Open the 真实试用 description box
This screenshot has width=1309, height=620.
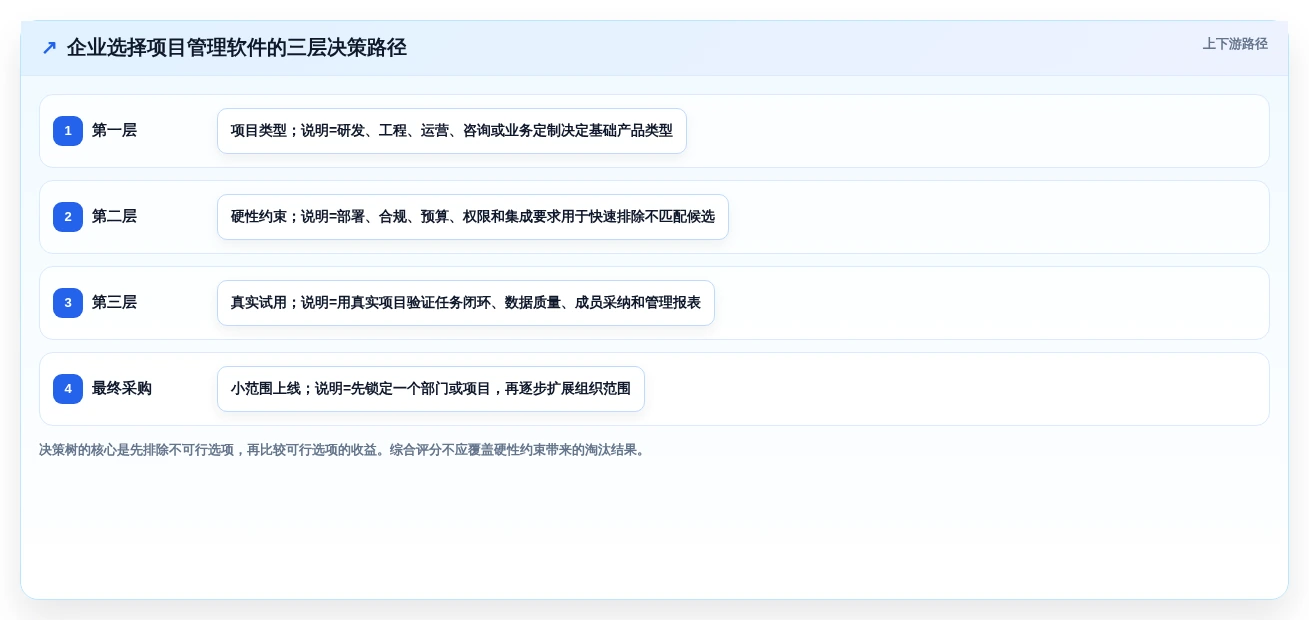tap(466, 303)
